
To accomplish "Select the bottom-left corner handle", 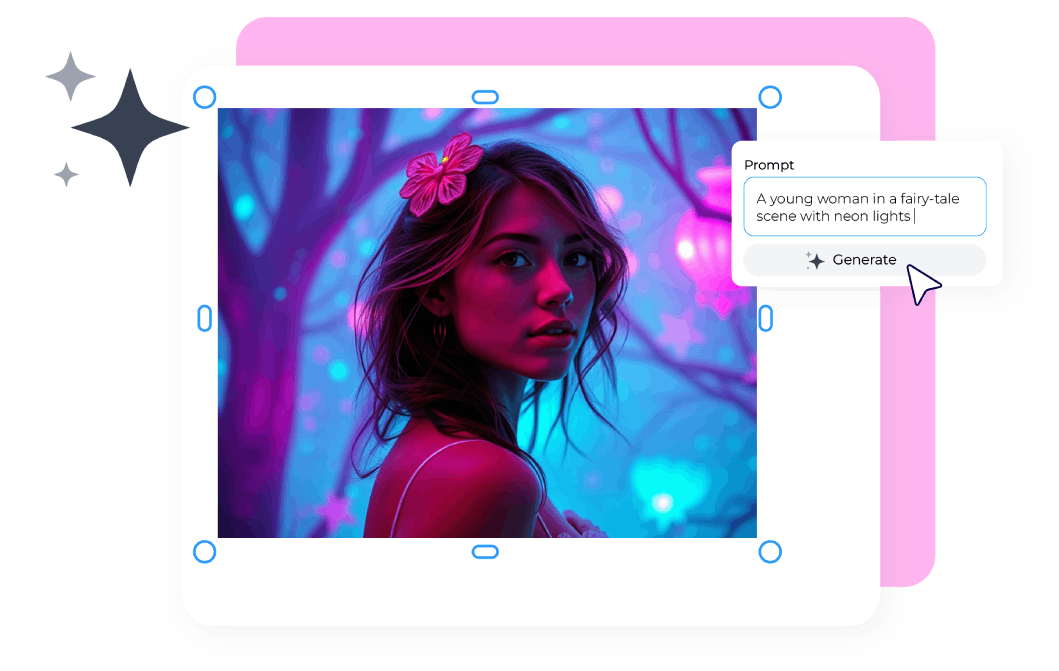I will click(x=204, y=550).
